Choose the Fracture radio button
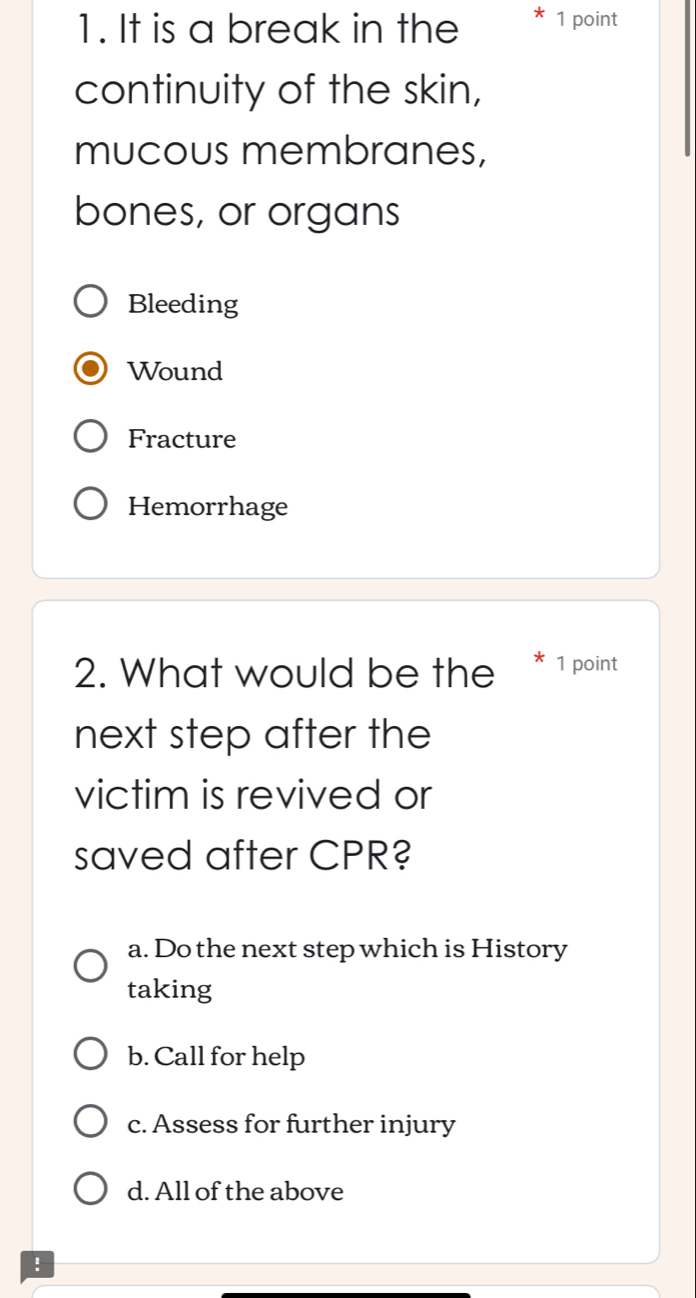Viewport: 696px width, 1298px height. 91,438
